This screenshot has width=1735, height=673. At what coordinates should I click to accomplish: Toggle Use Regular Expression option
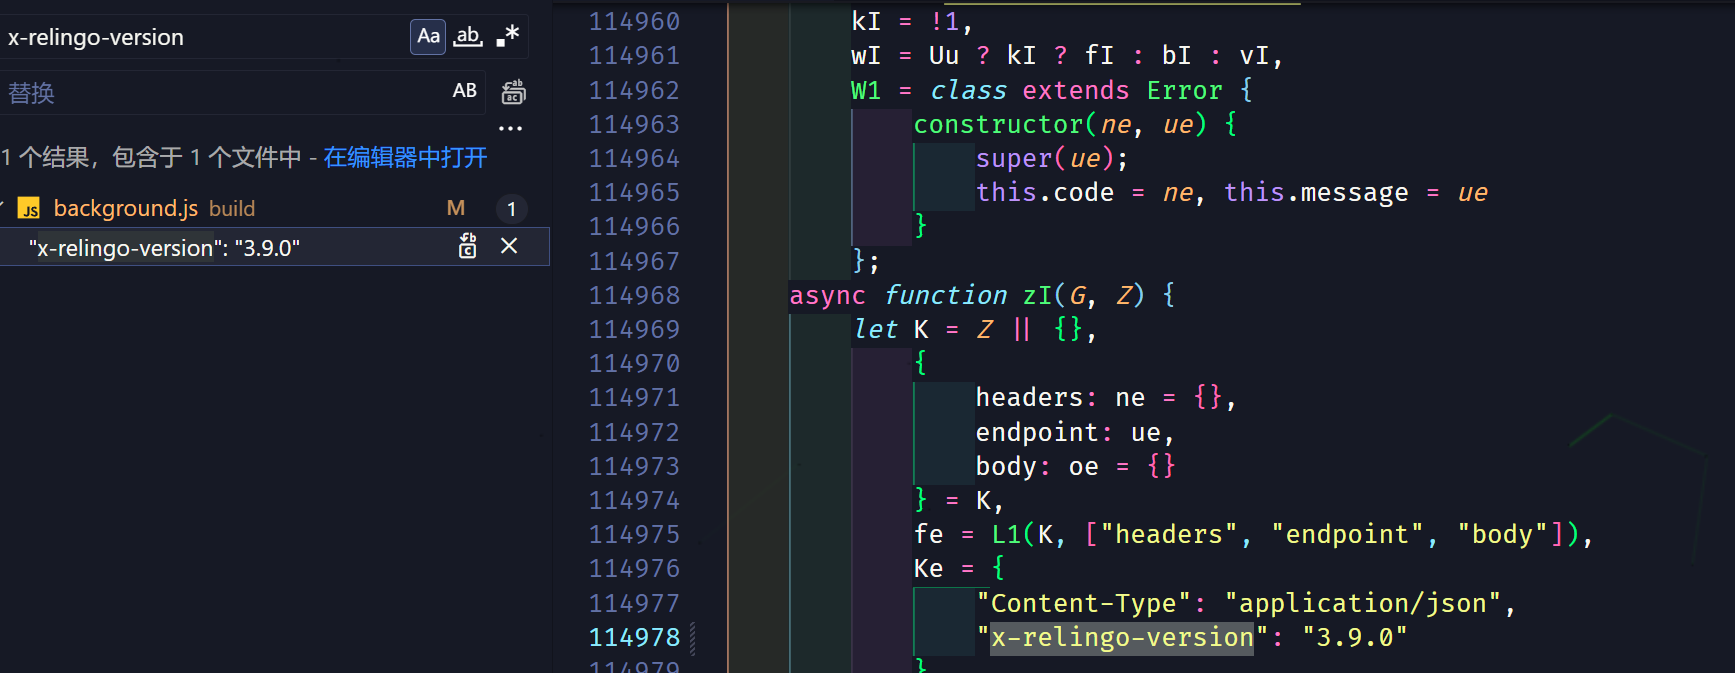click(508, 37)
